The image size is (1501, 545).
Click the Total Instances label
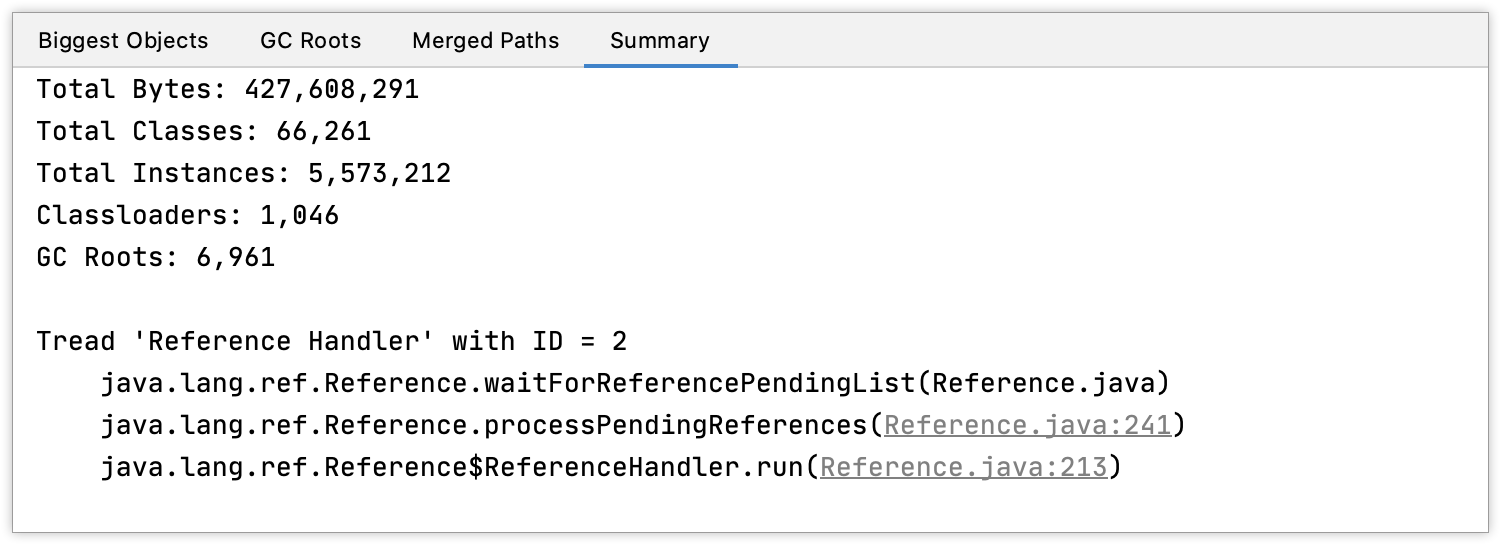point(156,174)
